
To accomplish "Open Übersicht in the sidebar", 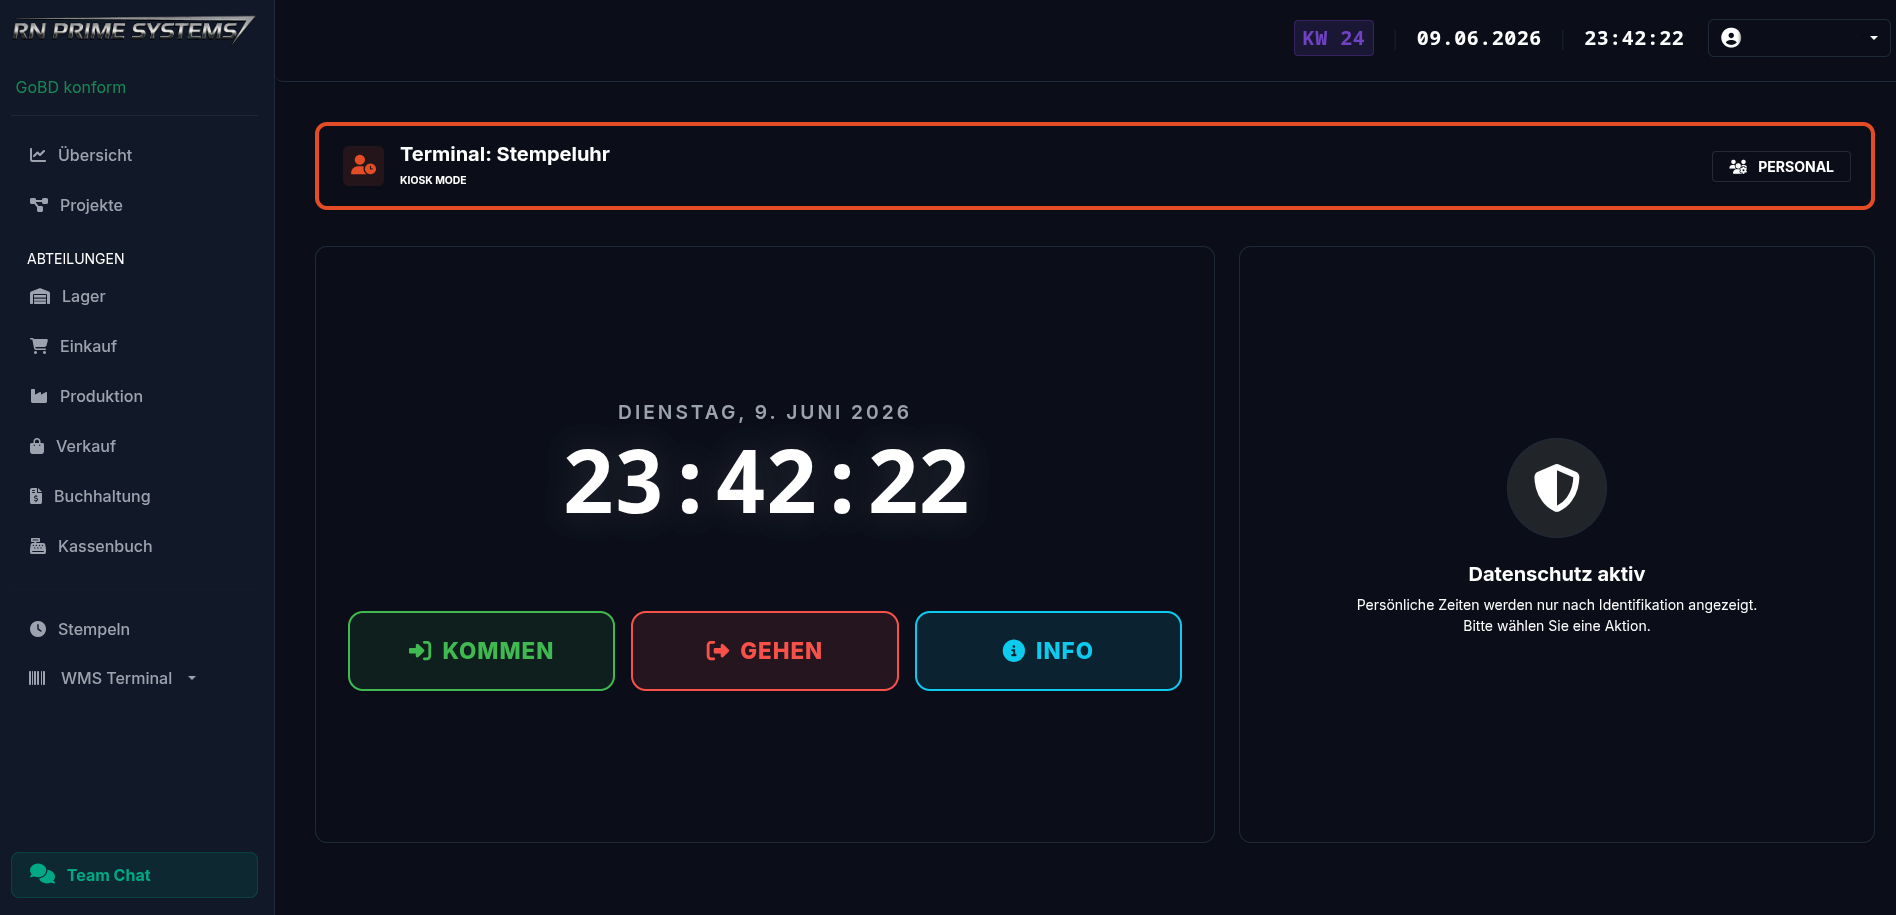I will [x=135, y=155].
